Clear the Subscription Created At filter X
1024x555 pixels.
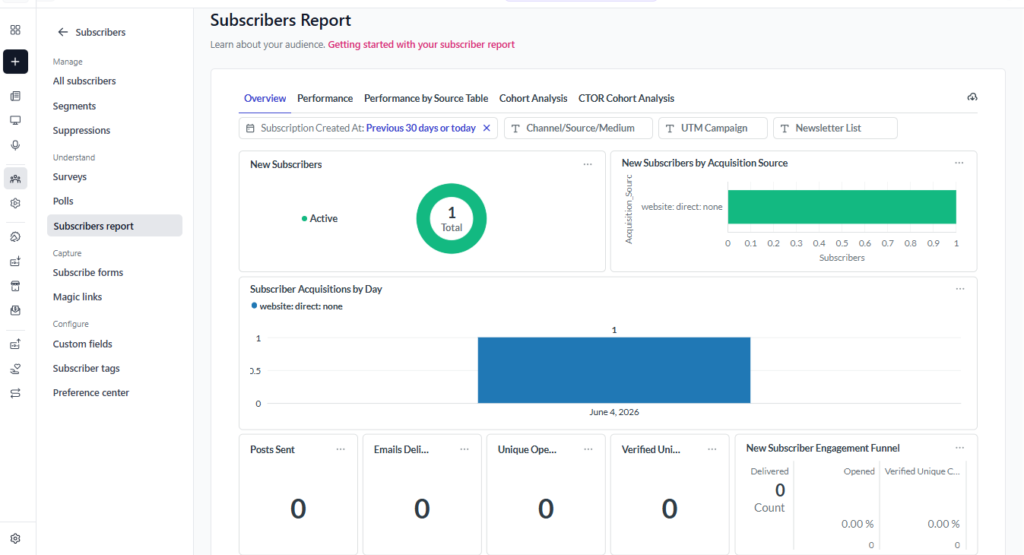point(487,128)
